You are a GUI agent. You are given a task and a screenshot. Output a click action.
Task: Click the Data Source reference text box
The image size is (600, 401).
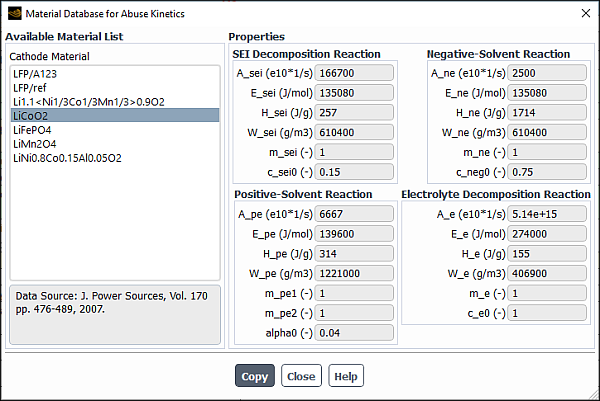coord(115,315)
